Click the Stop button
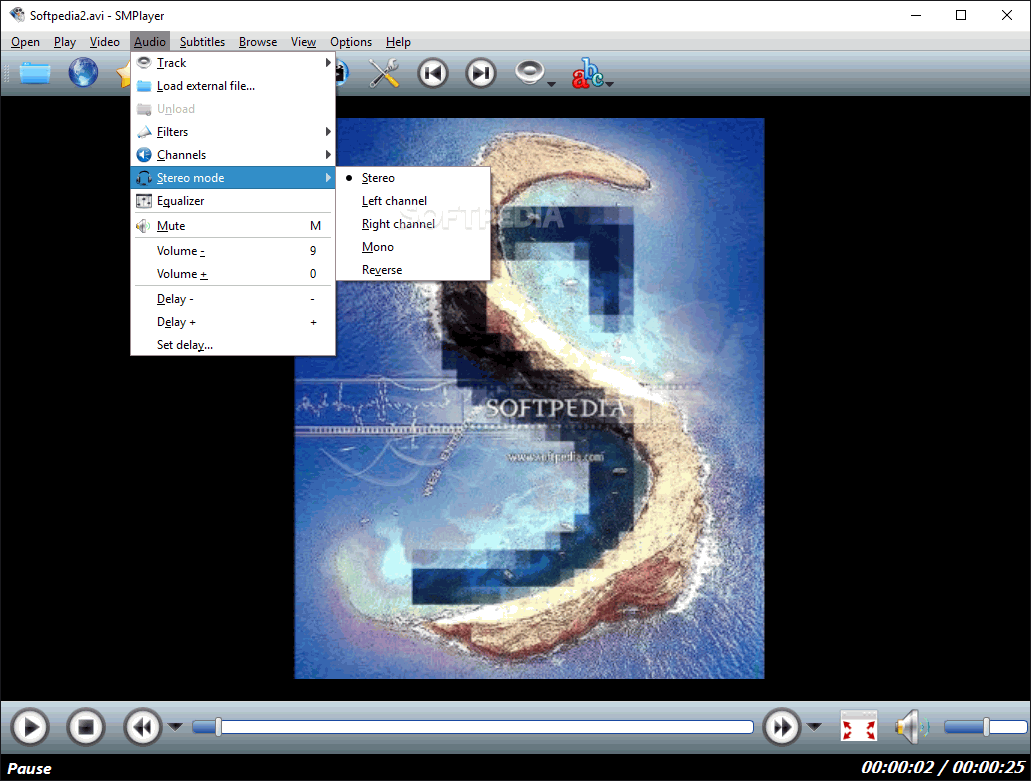This screenshot has width=1031, height=781. tap(86, 727)
